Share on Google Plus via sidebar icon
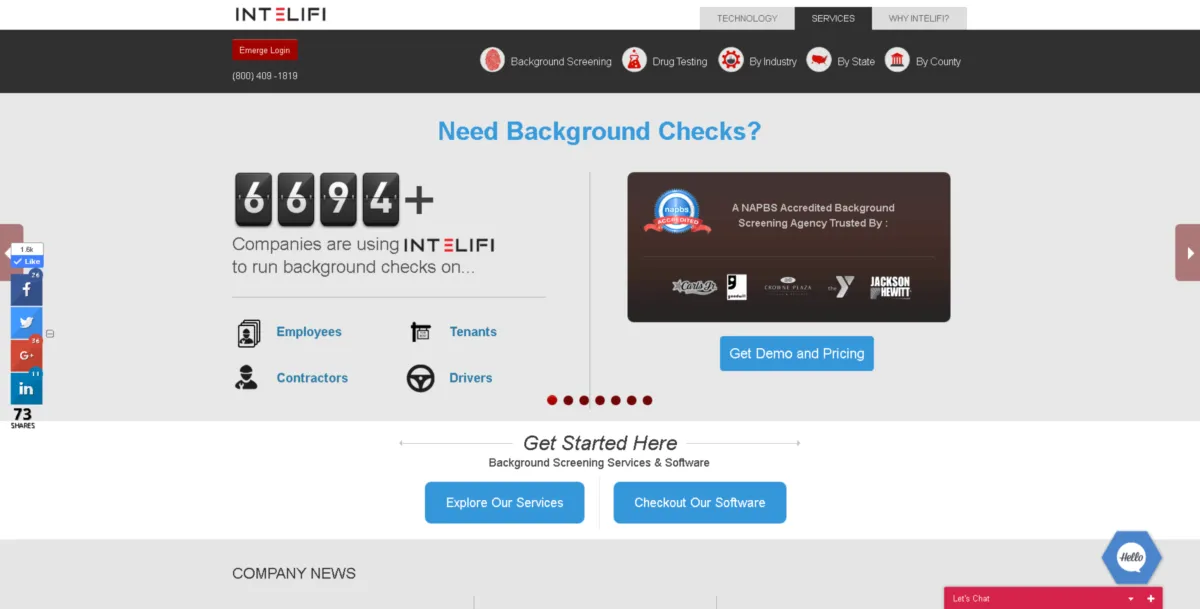Image resolution: width=1200 pixels, height=609 pixels. tap(26, 356)
